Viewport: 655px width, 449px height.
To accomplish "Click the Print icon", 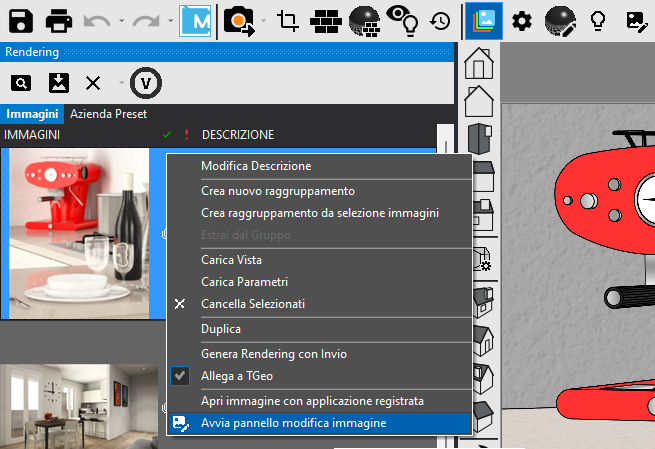I will click(58, 21).
